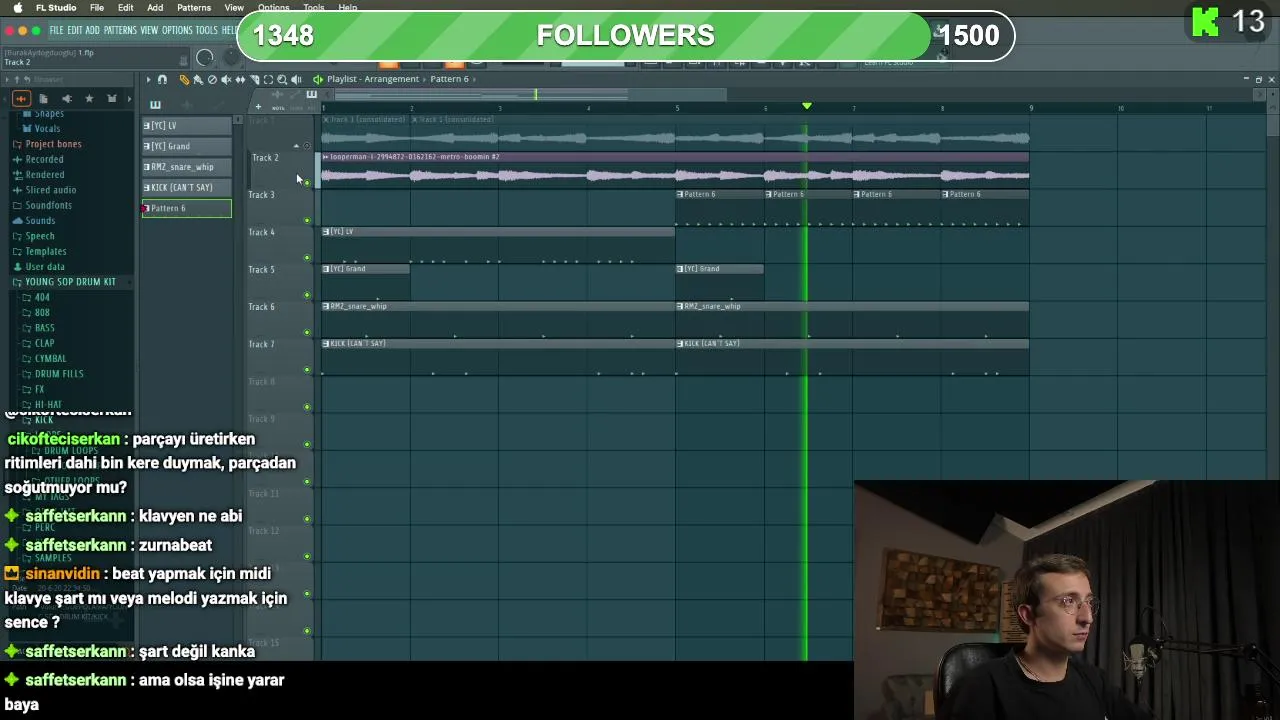Select the RMZ_snare_whip pattern in picker
Screen dimensions: 1280x720
pos(186,167)
